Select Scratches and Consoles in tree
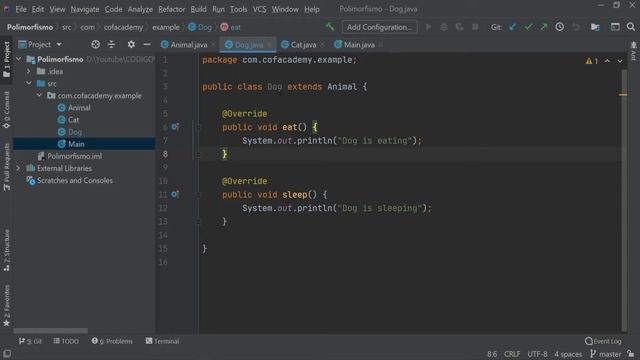The image size is (640, 360). pos(69,180)
